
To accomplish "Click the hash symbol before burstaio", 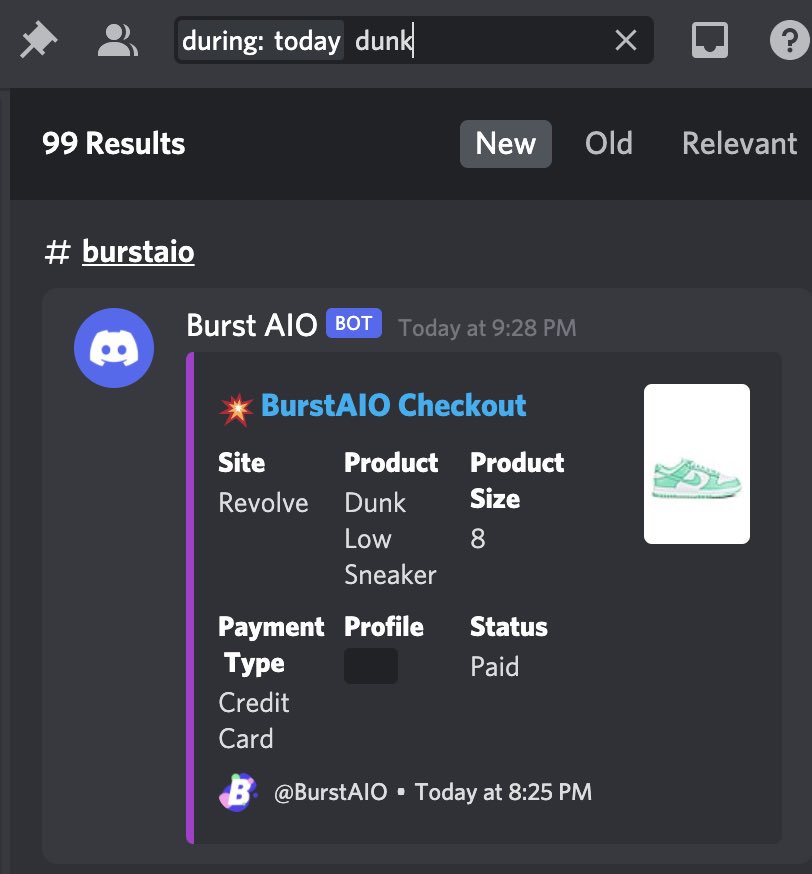I will pos(57,252).
